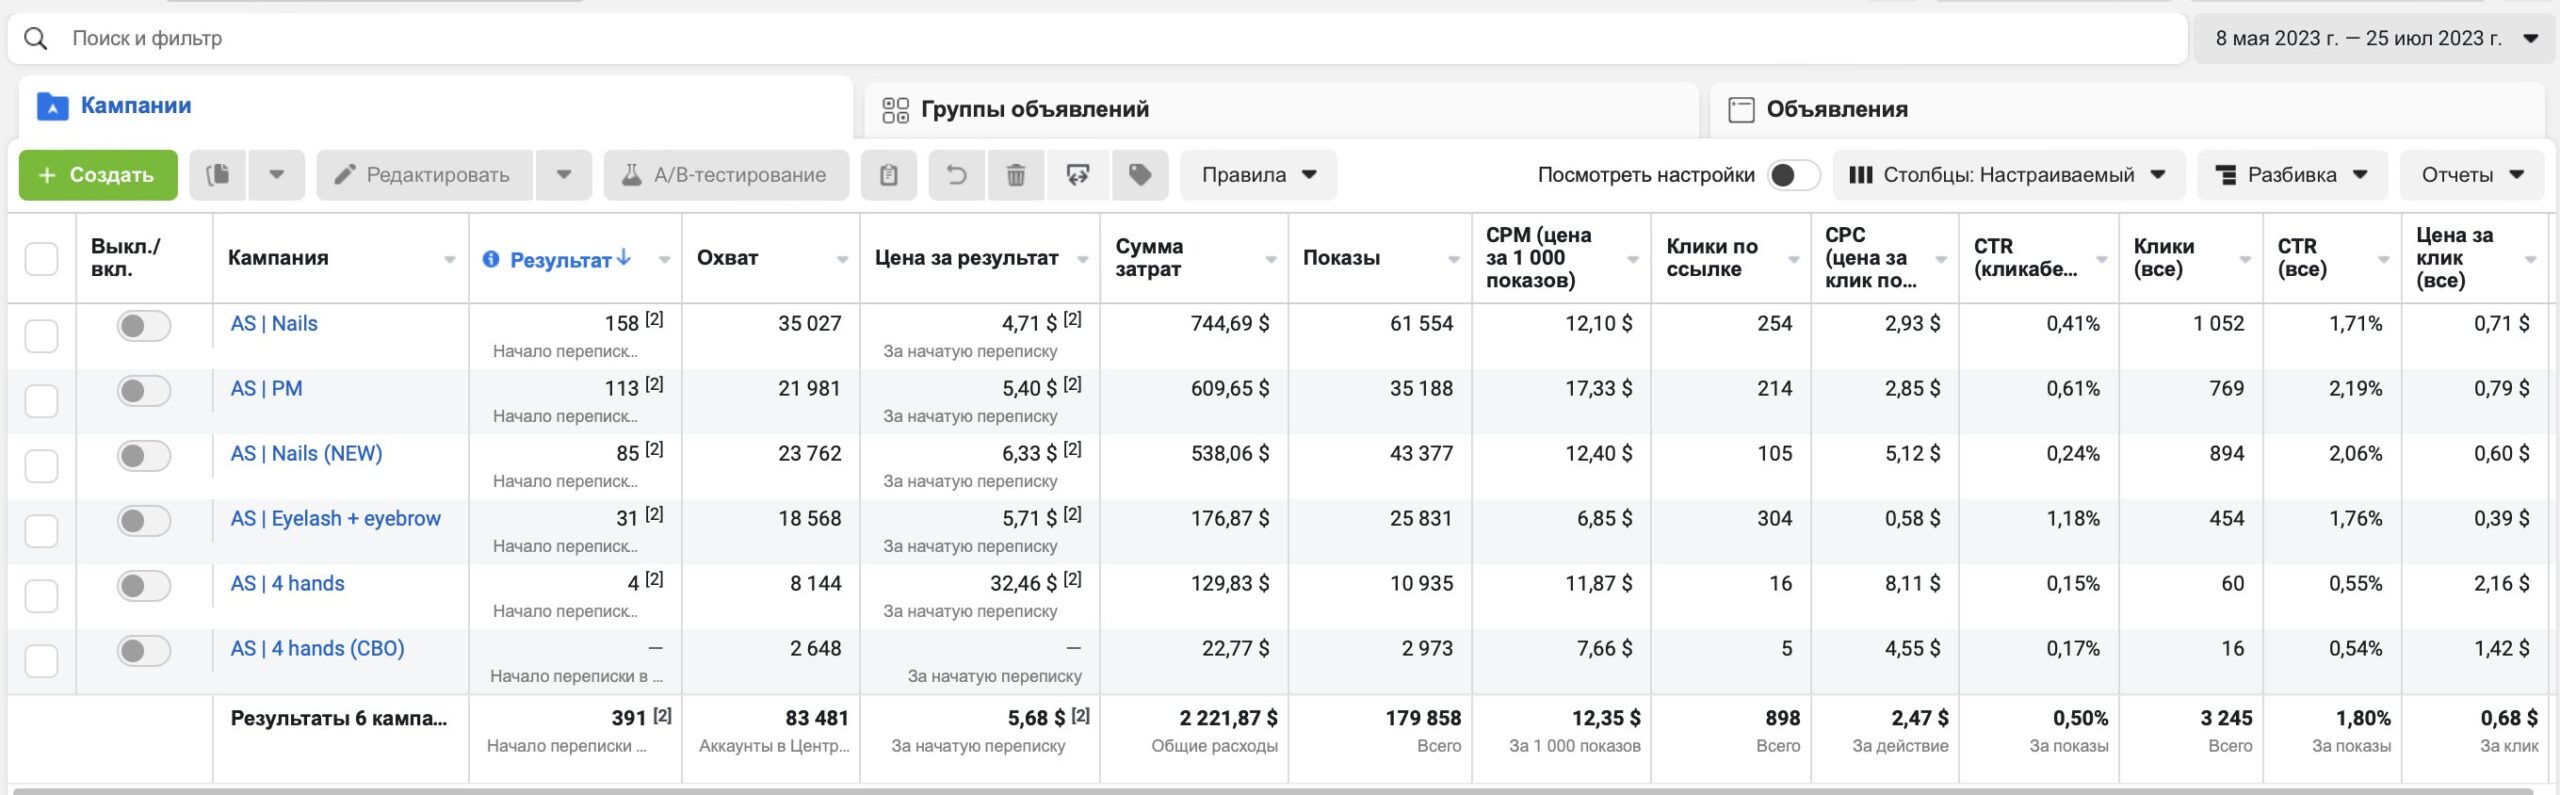2560x795 pixels.
Task: Click the trash delete icon
Action: [1016, 175]
